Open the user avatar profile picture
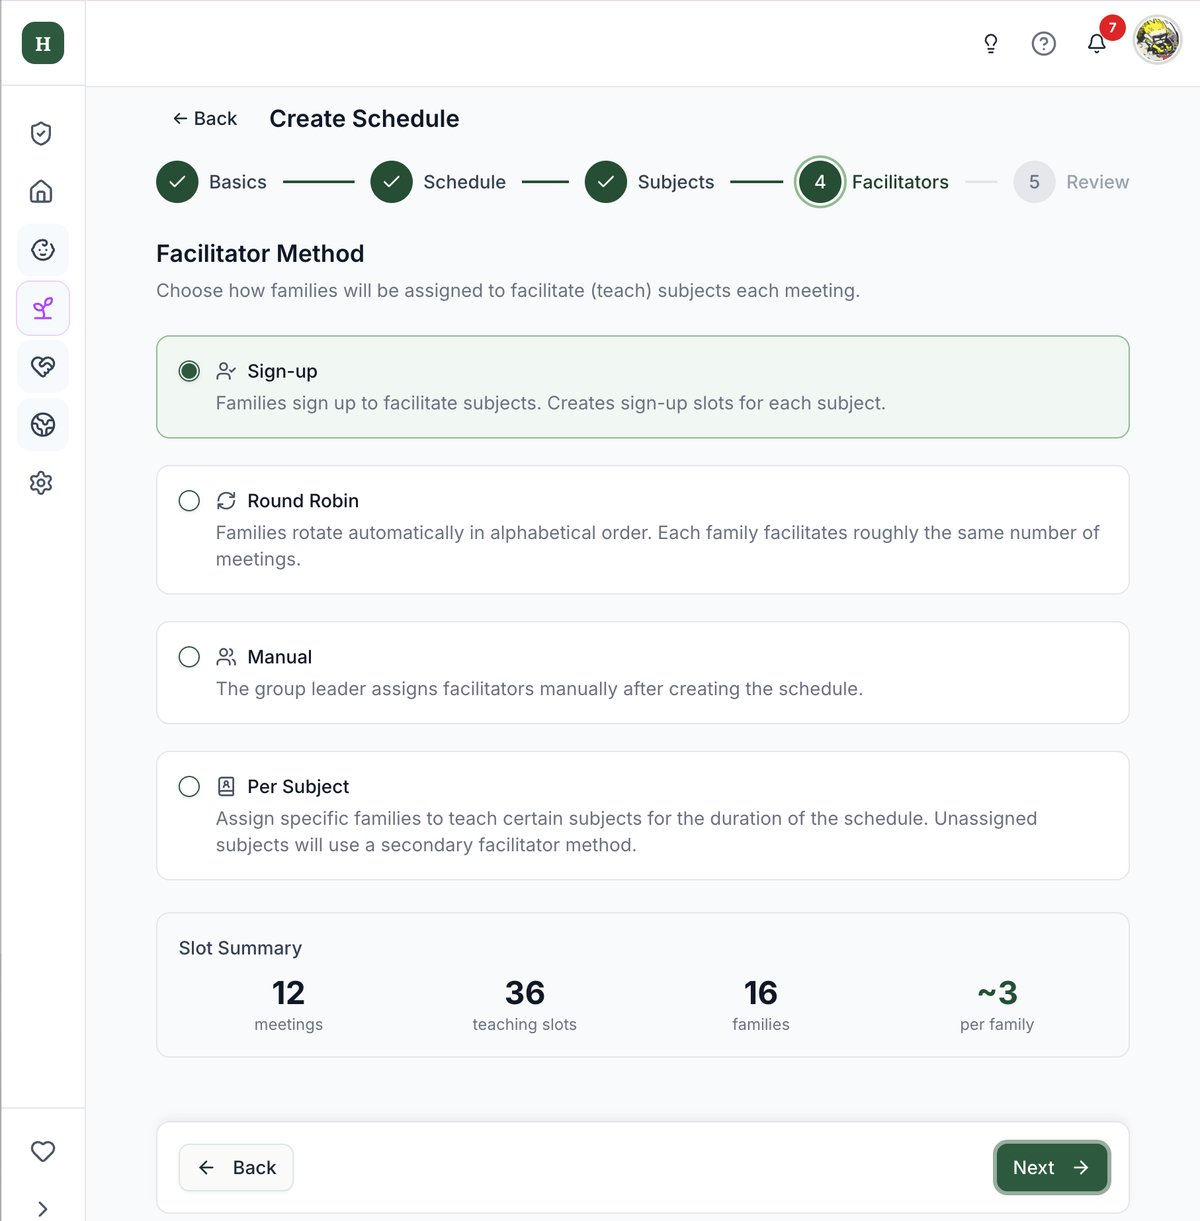The image size is (1200, 1221). [x=1158, y=41]
